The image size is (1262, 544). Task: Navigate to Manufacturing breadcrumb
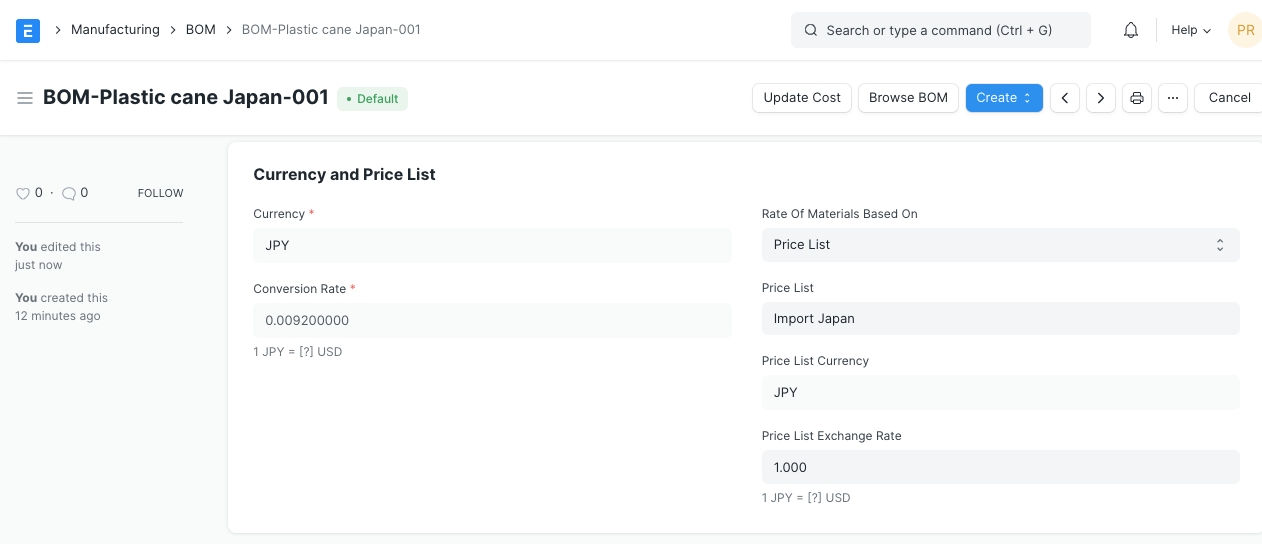tap(115, 30)
